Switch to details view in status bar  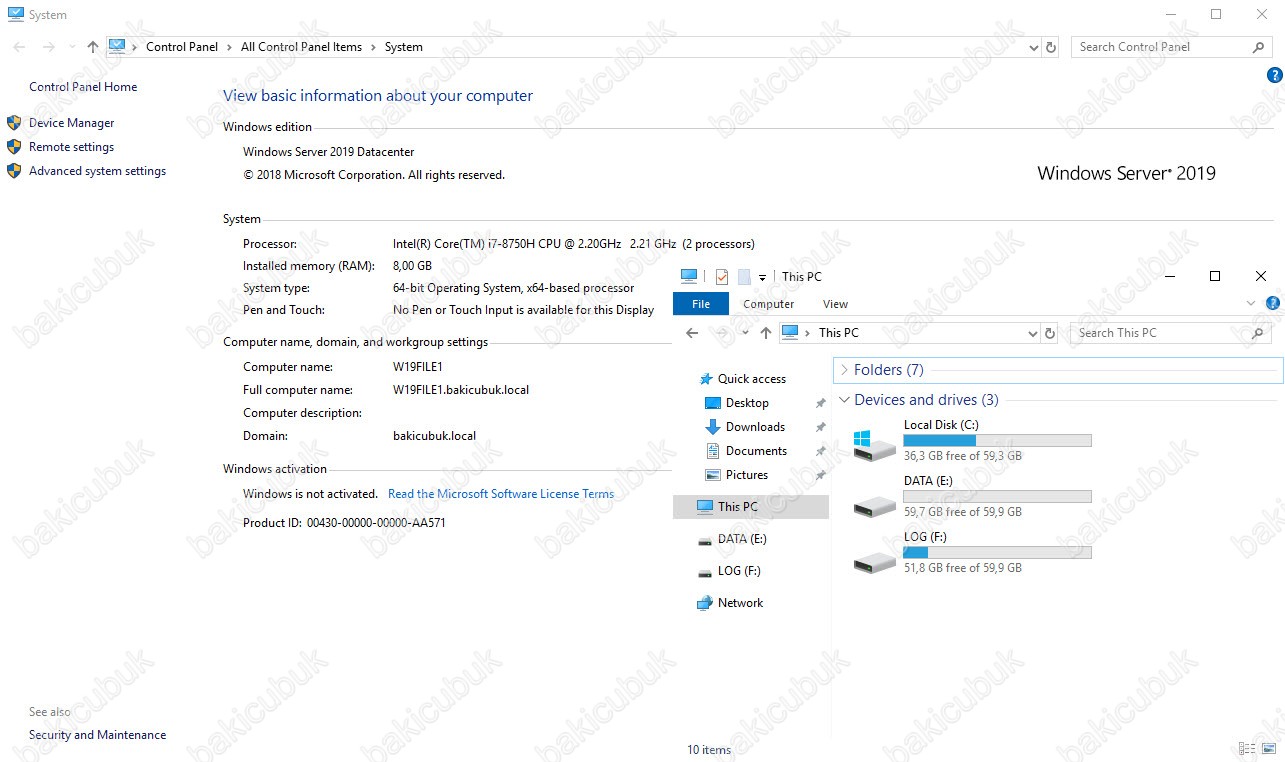coord(1246,748)
